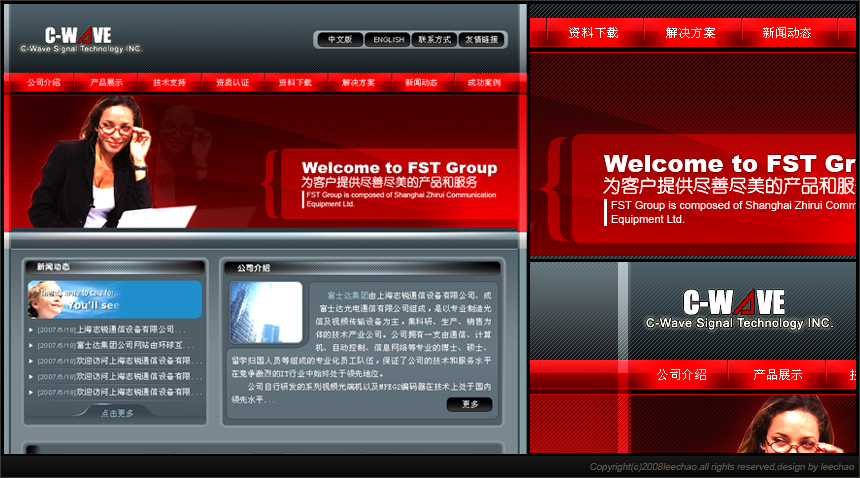Click 新闻动态 in the enlarged preview at right
The image size is (860, 478).
[787, 33]
